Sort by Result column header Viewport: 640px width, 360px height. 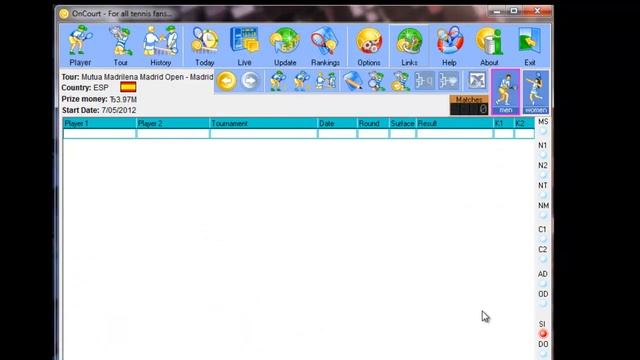pyautogui.click(x=455, y=123)
